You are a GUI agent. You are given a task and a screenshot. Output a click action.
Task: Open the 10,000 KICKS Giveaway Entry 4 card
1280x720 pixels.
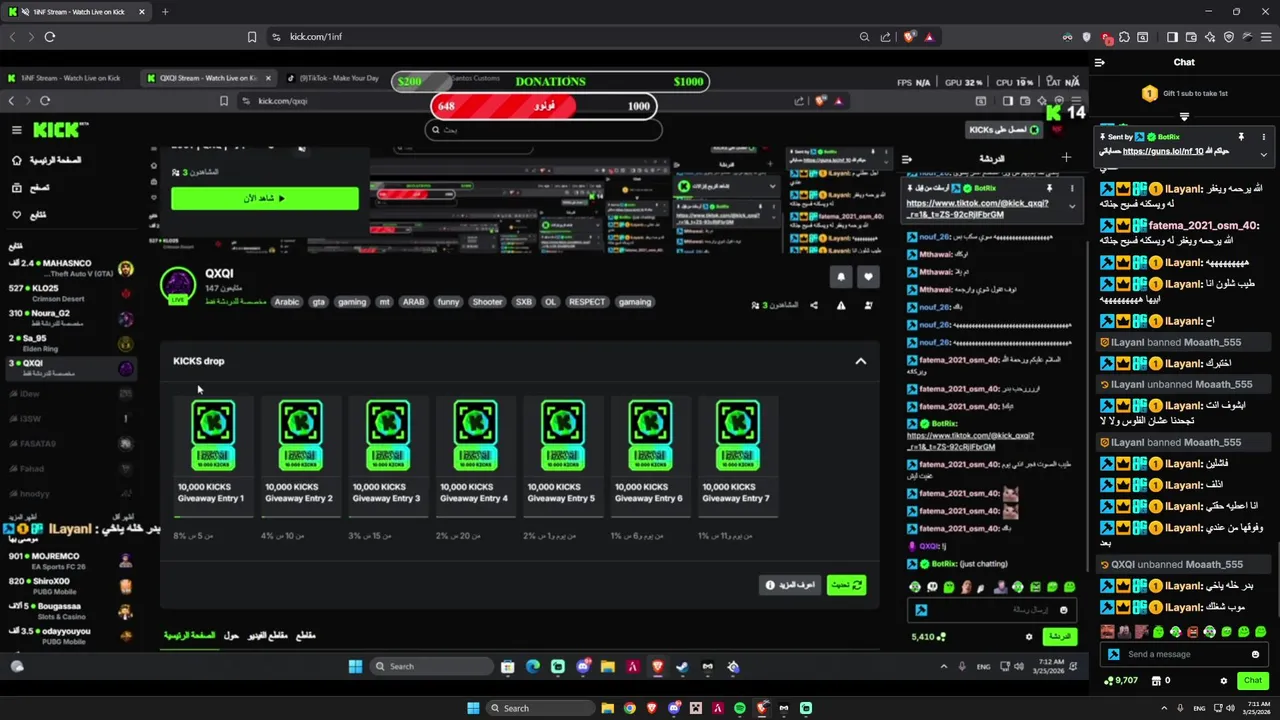pos(474,455)
